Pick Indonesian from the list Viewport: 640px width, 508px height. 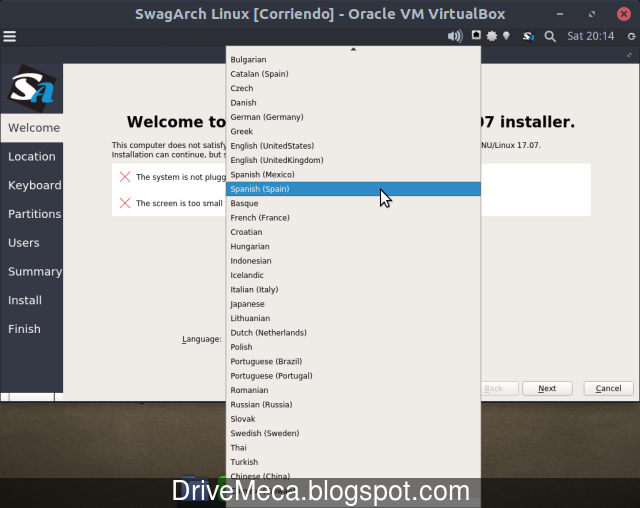click(x=353, y=261)
